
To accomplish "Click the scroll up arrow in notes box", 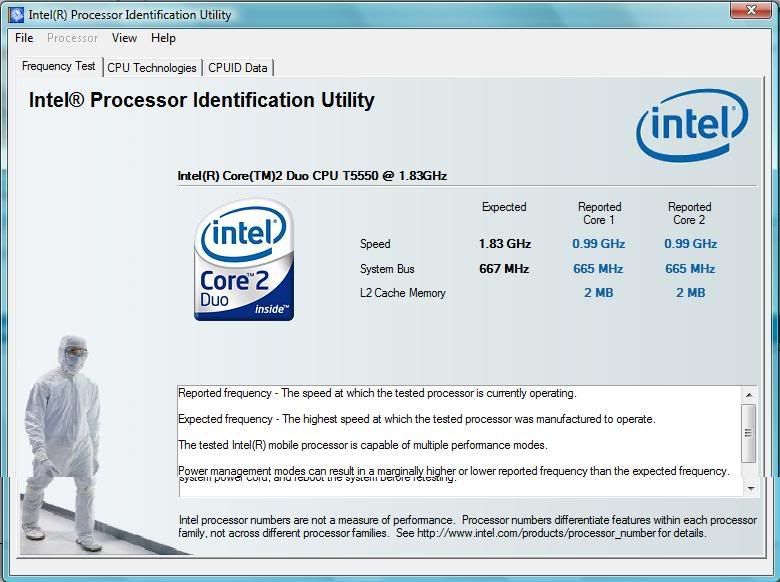I will point(749,395).
